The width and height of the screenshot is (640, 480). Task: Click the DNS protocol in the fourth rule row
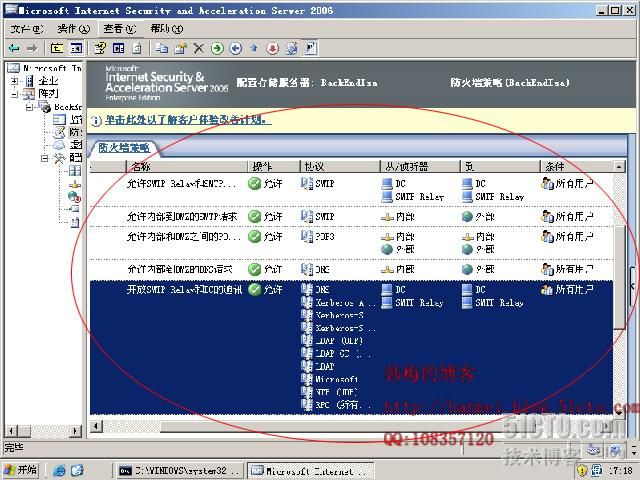(322, 269)
